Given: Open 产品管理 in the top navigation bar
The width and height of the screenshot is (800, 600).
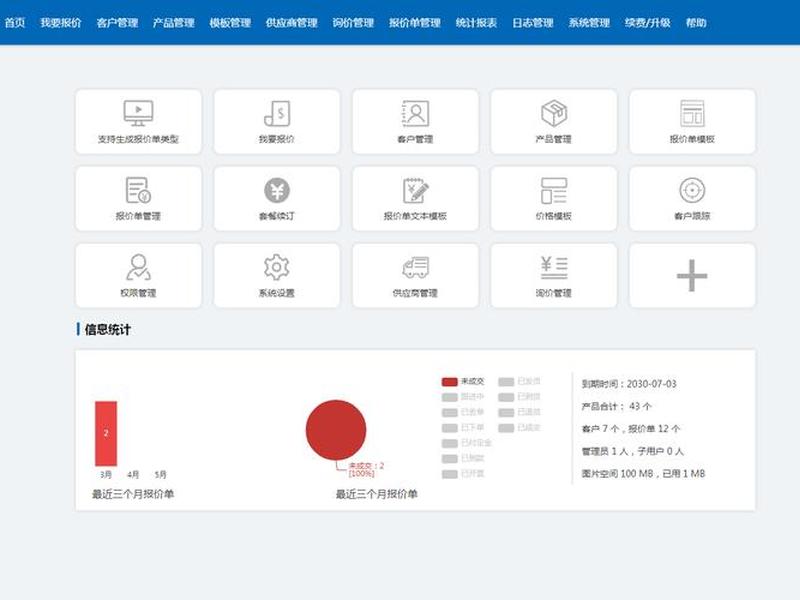Looking at the screenshot, I should click(x=173, y=23).
